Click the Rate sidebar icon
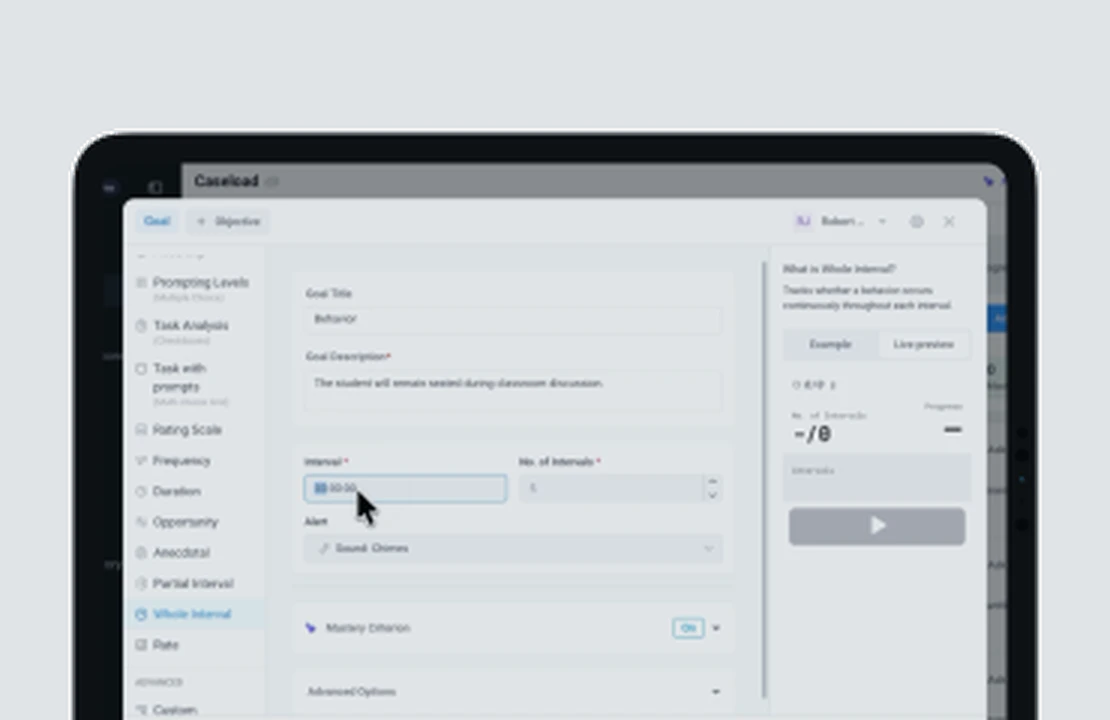This screenshot has height=720, width=1110. 142,645
